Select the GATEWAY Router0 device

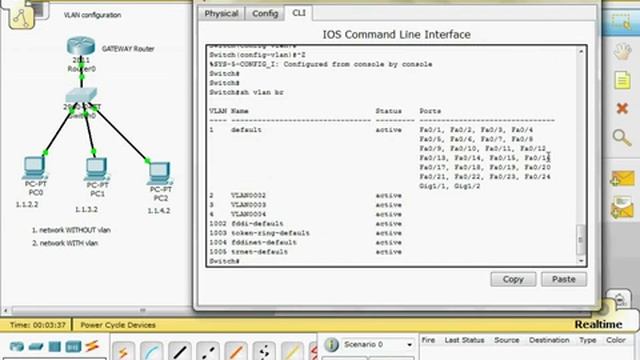click(81, 46)
